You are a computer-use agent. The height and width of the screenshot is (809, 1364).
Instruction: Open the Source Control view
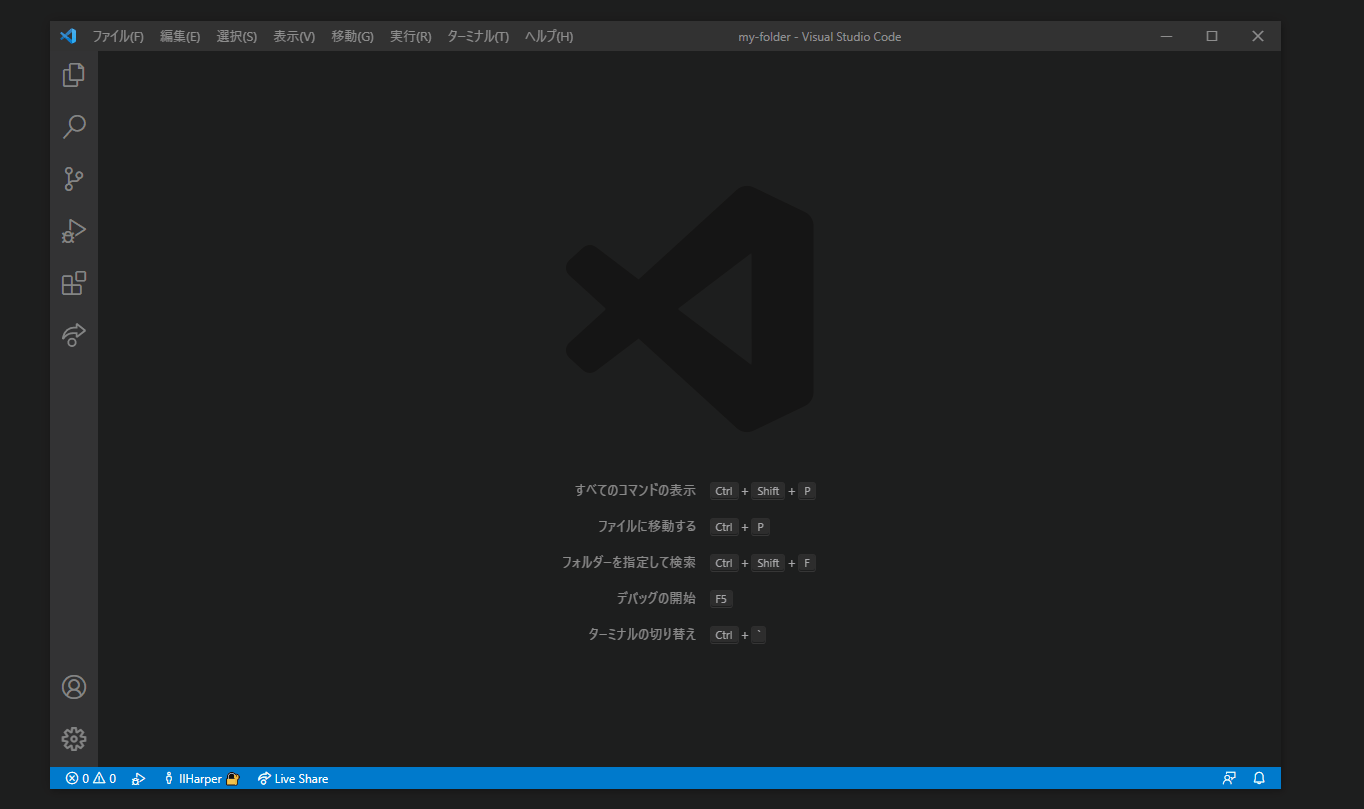[x=74, y=179]
